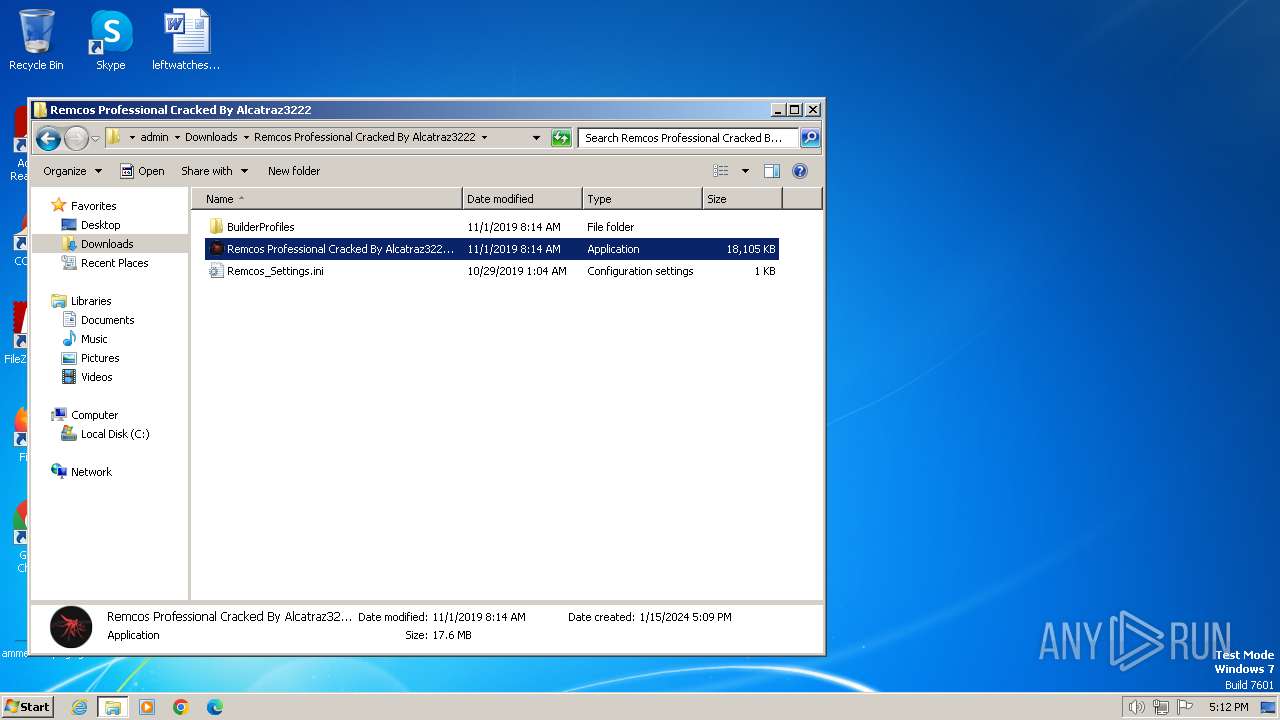Open the recent pages dropdown arrow
Screen dimensions: 1280x720
96,138
